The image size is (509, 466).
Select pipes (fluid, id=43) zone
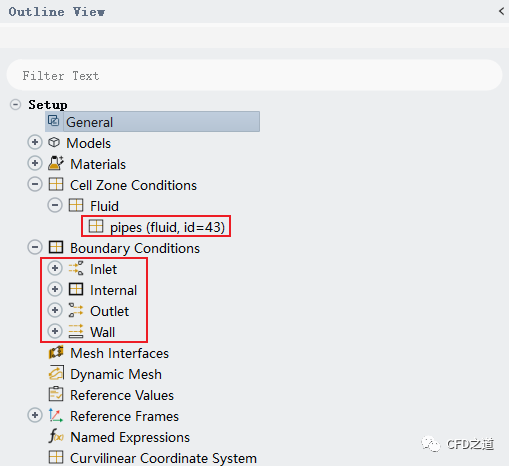point(156,227)
